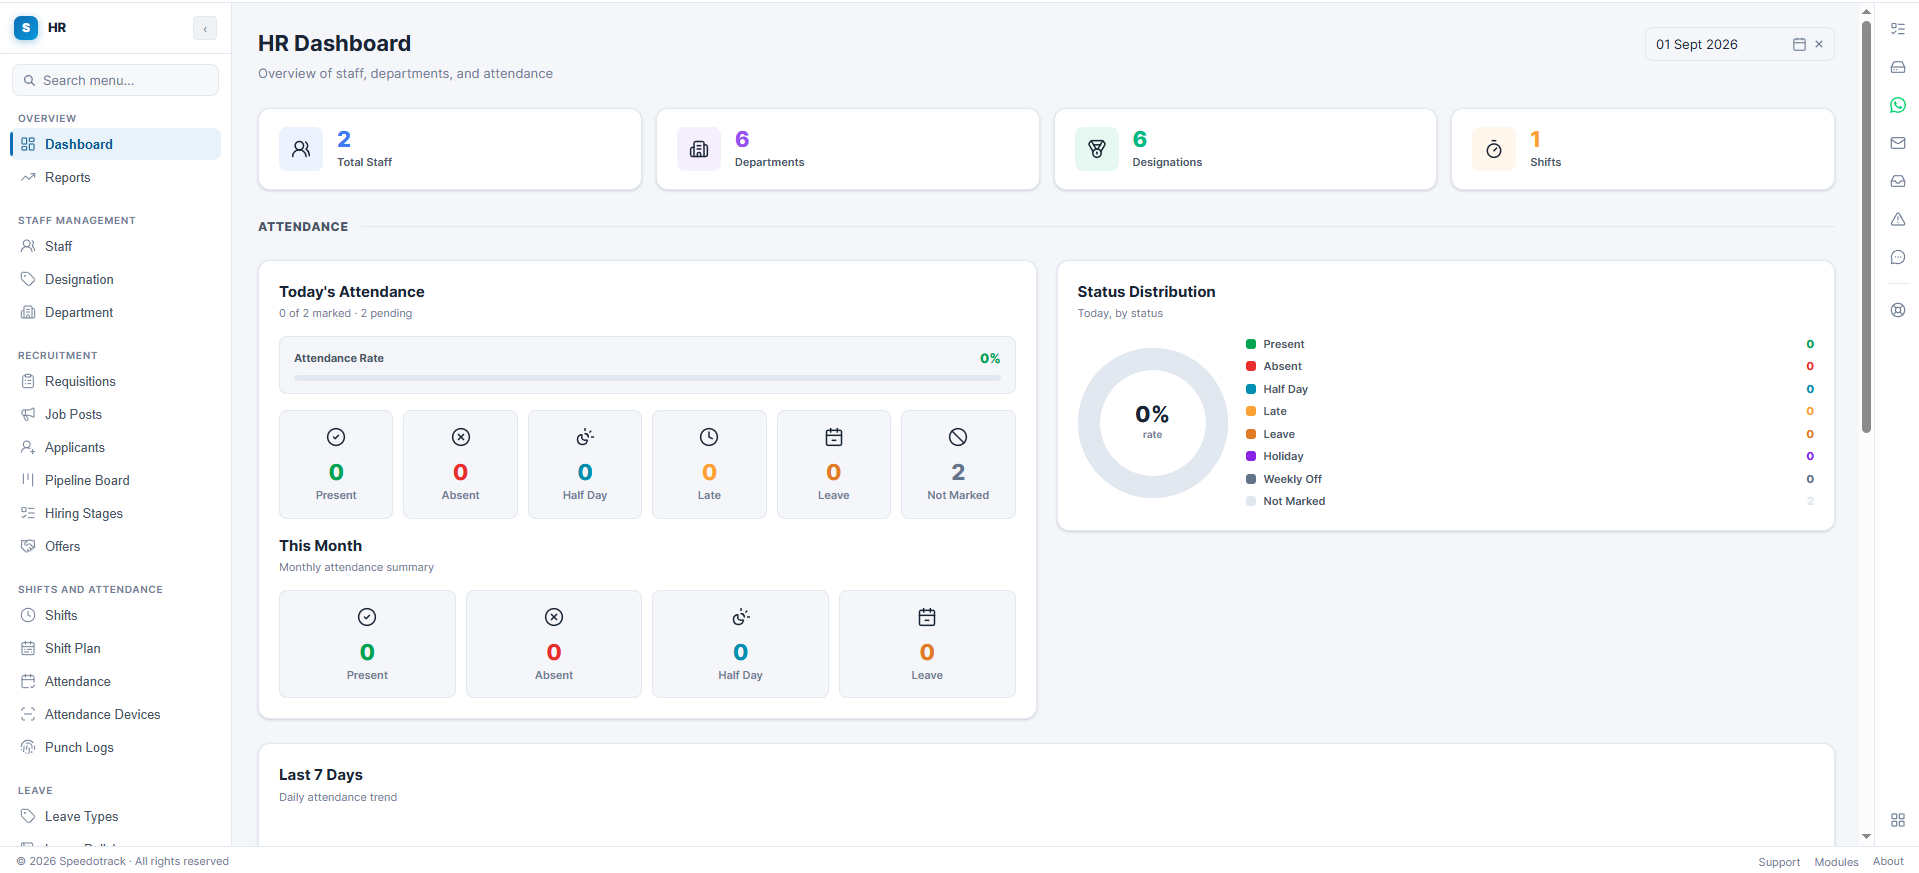Click the lifebuoy help icon
The width and height of the screenshot is (1919, 873).
point(1897,310)
